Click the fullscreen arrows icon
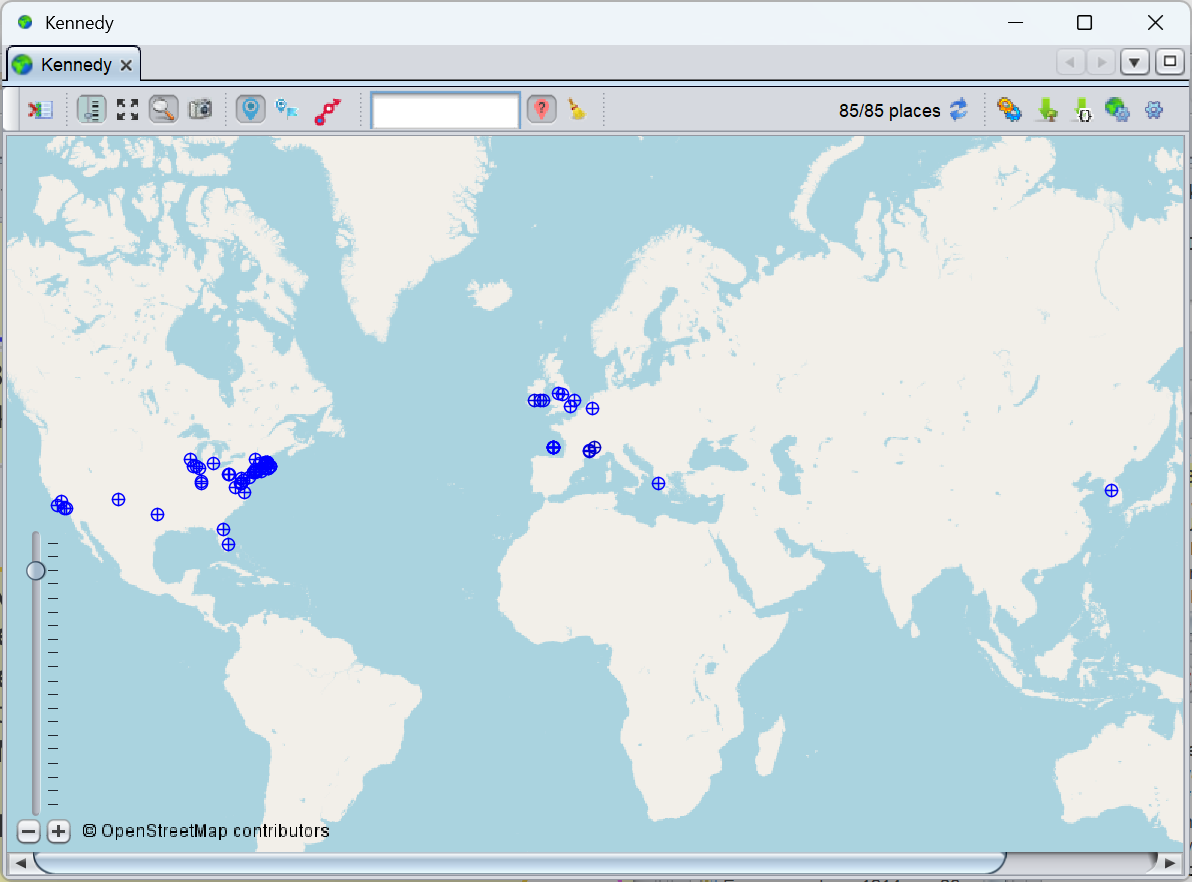 click(x=128, y=110)
